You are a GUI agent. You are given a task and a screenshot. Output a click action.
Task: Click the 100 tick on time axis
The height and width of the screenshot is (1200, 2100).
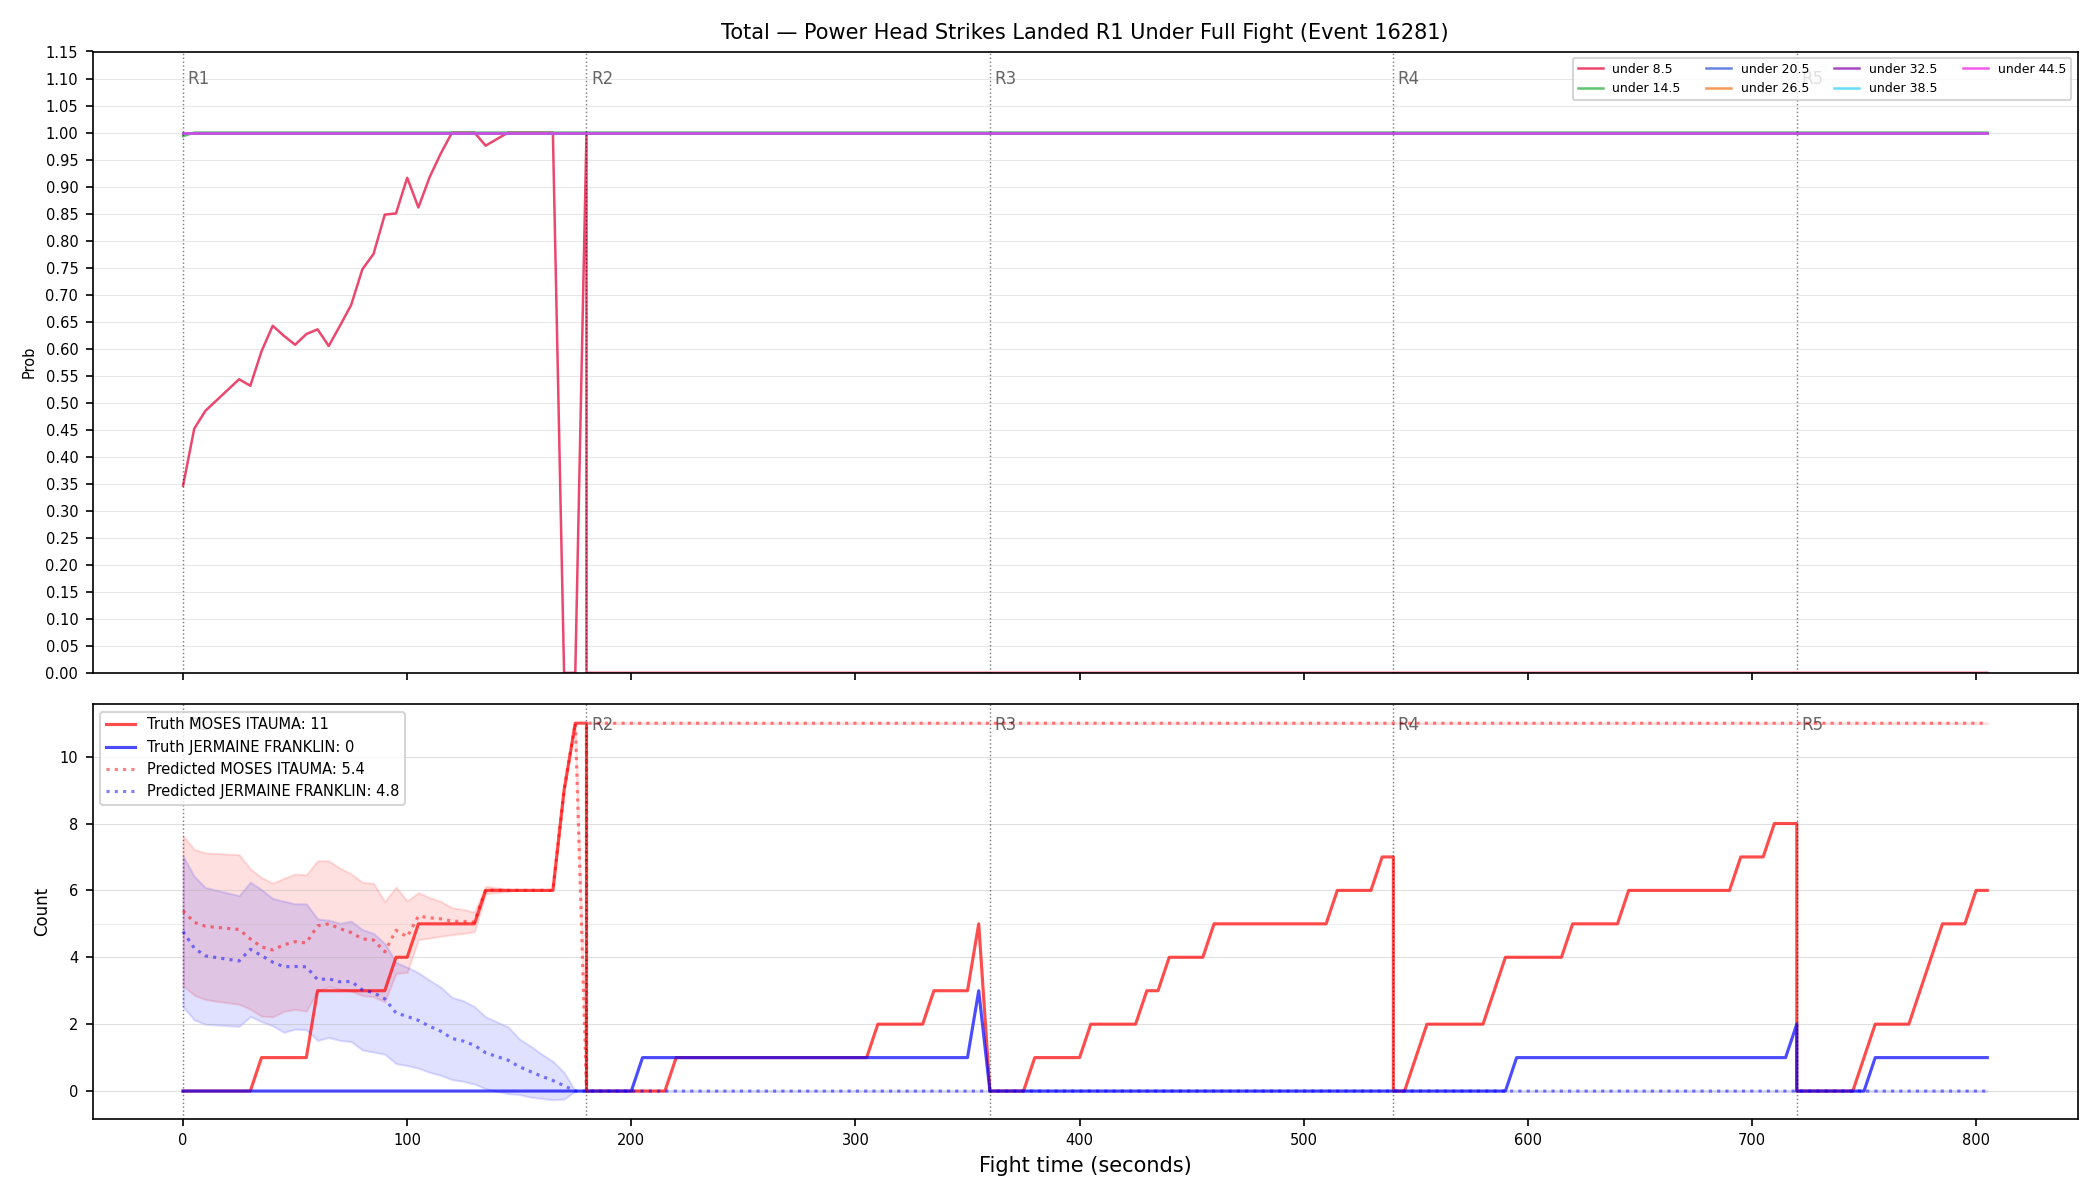click(x=406, y=1138)
